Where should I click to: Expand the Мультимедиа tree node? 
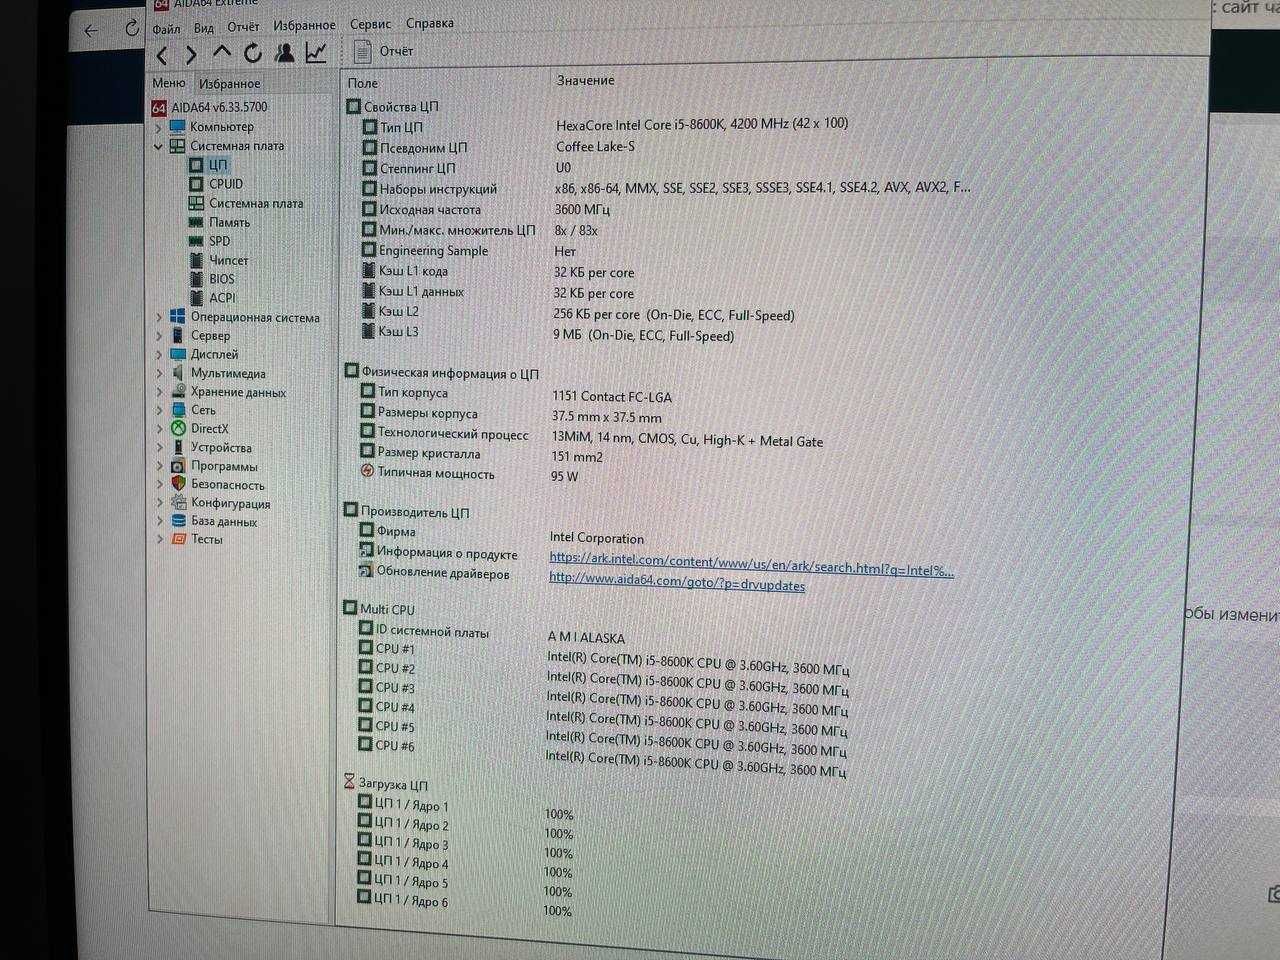[159, 373]
